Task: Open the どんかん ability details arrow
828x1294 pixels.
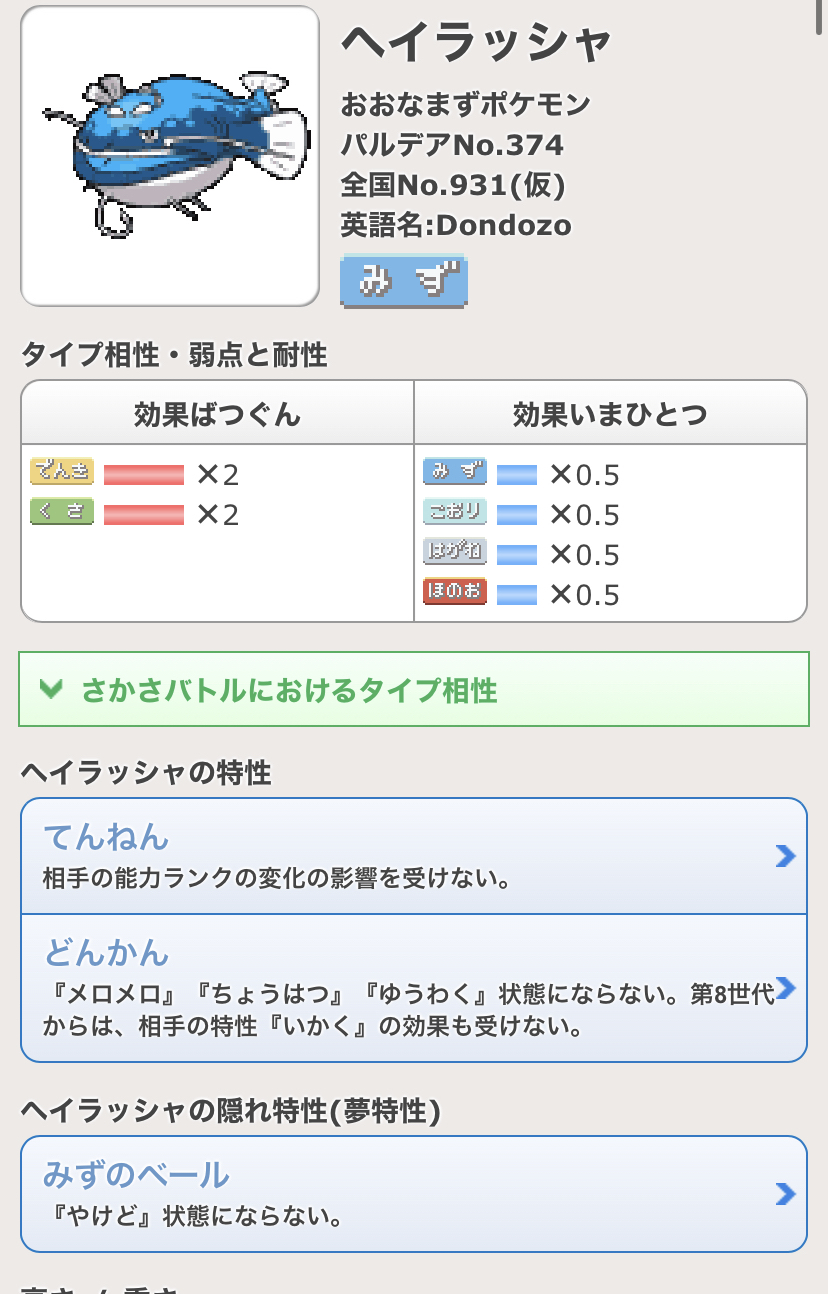Action: pyautogui.click(x=785, y=988)
